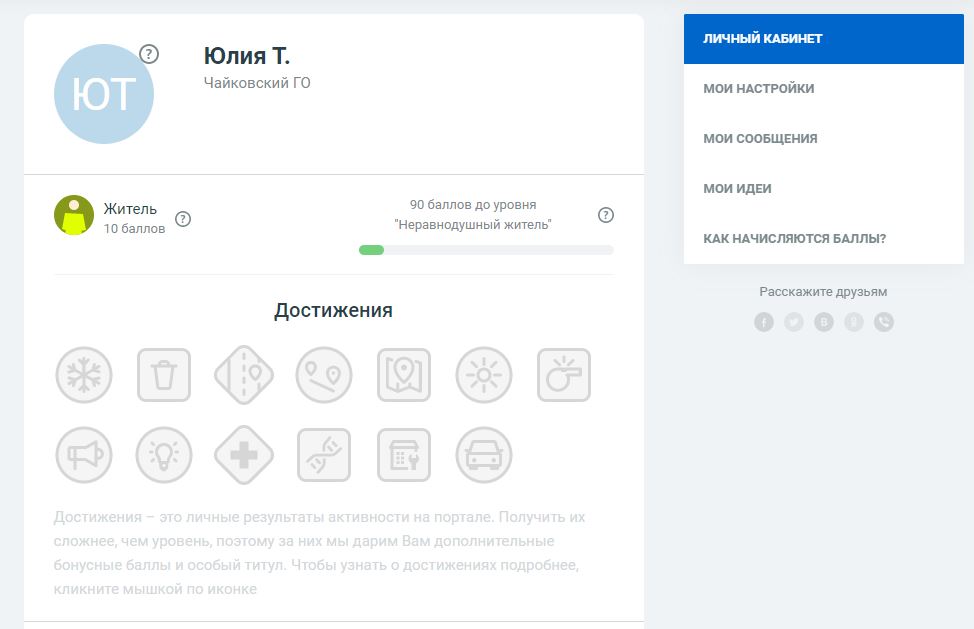Share the page via Facebook icon
Screen dimensions: 974x629
point(764,322)
